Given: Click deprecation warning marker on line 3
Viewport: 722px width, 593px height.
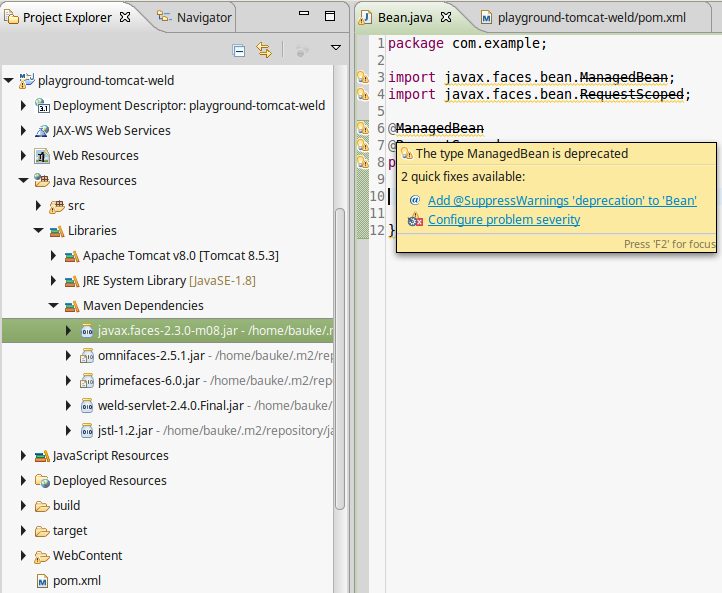Looking at the screenshot, I should pyautogui.click(x=363, y=77).
